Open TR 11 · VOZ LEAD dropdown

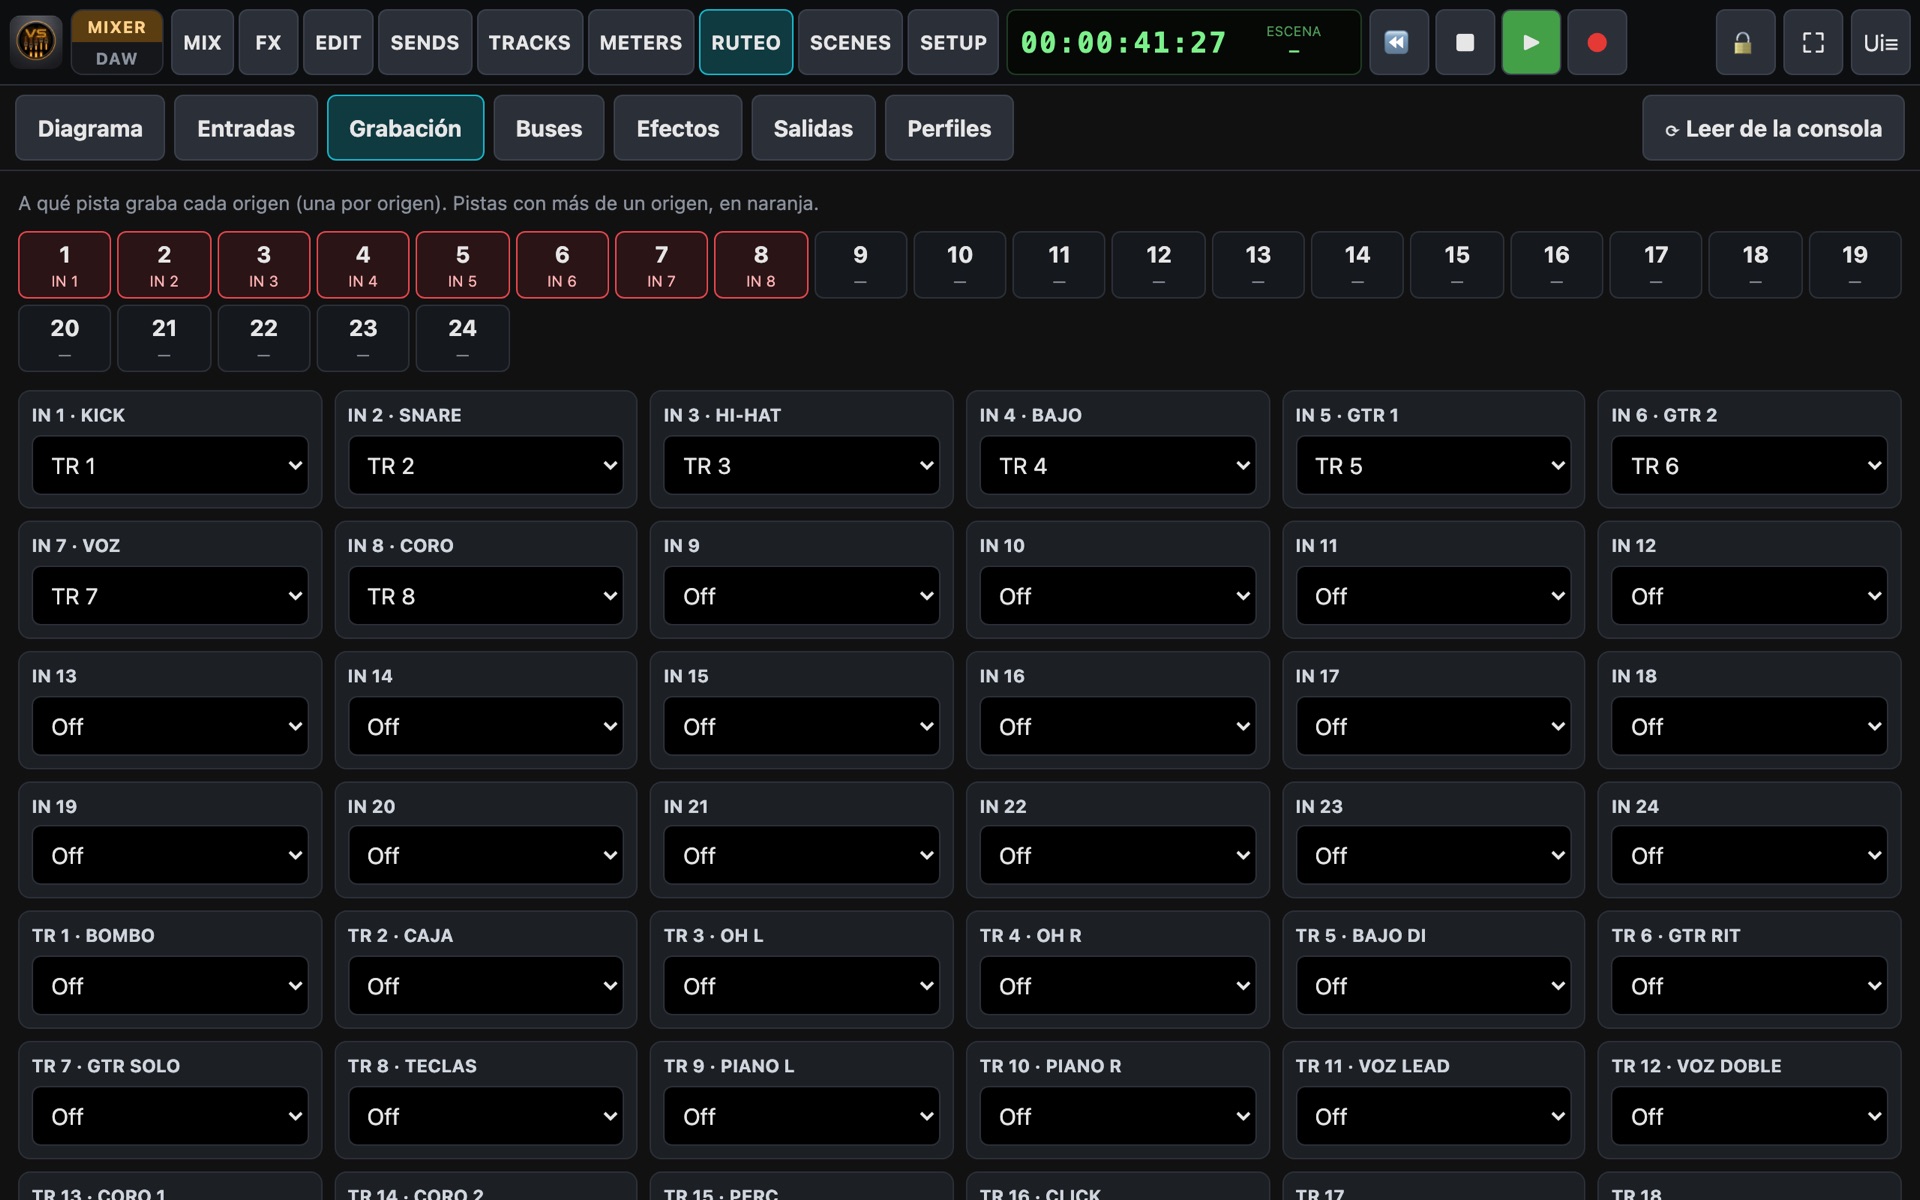(1433, 1116)
